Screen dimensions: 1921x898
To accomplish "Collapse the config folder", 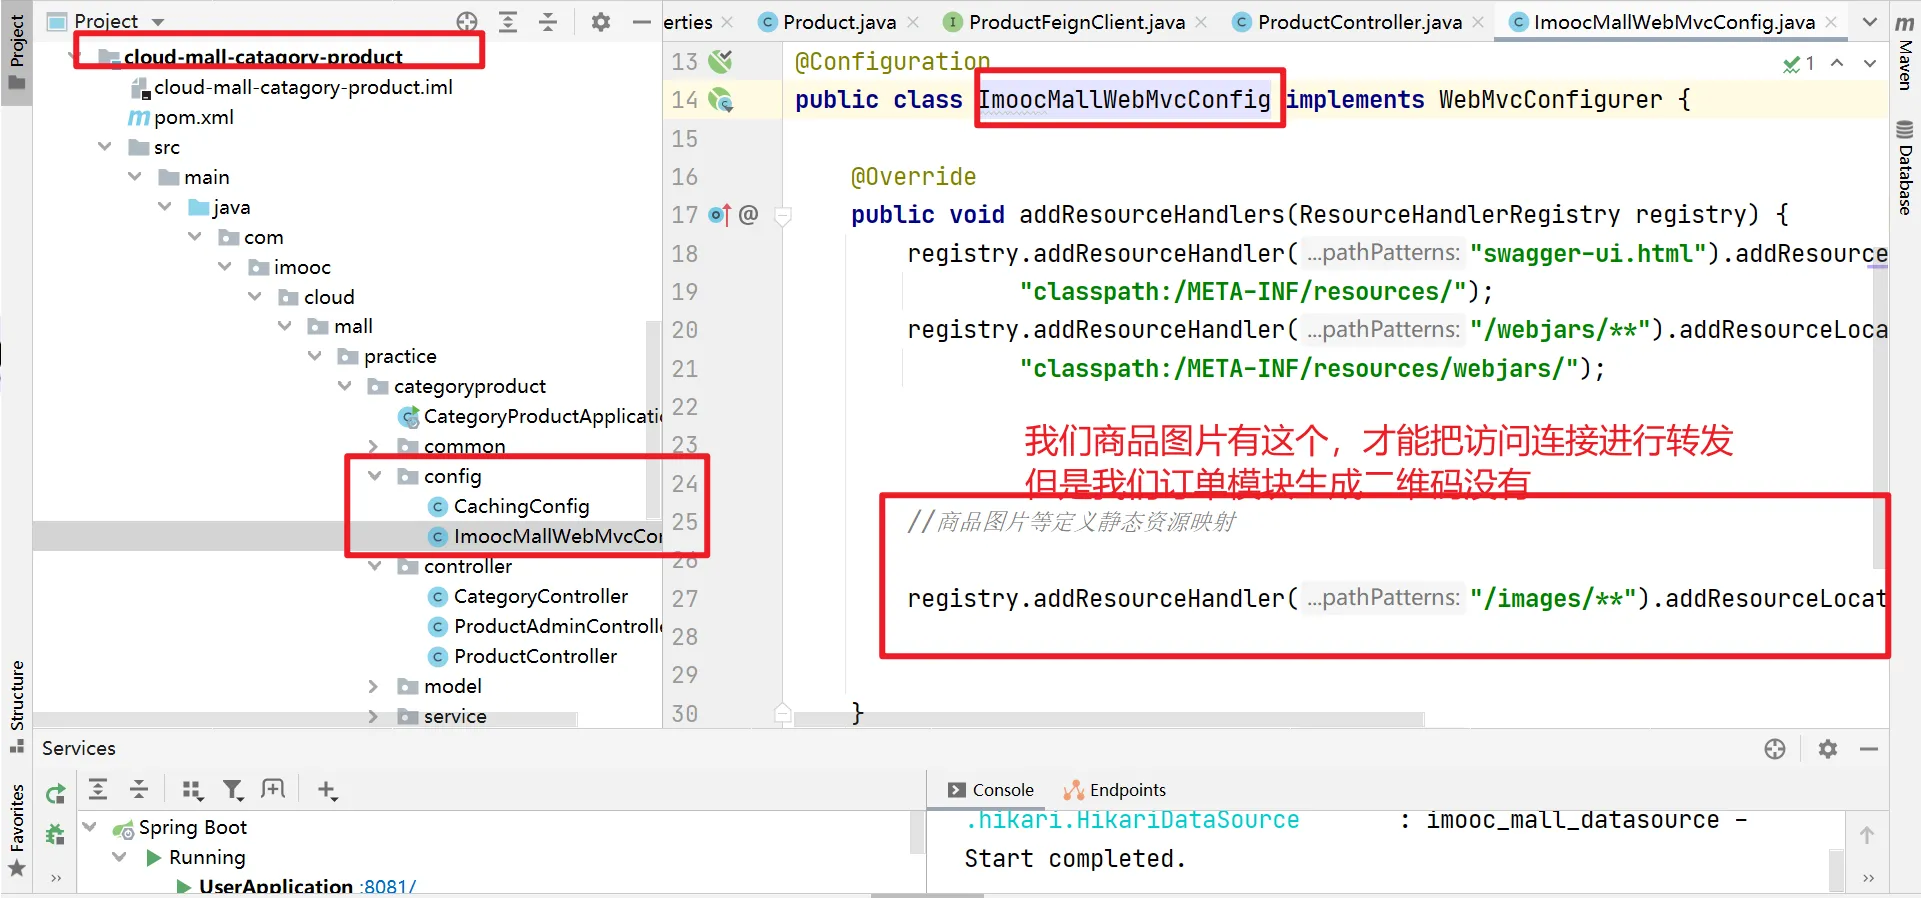I will [x=375, y=476].
